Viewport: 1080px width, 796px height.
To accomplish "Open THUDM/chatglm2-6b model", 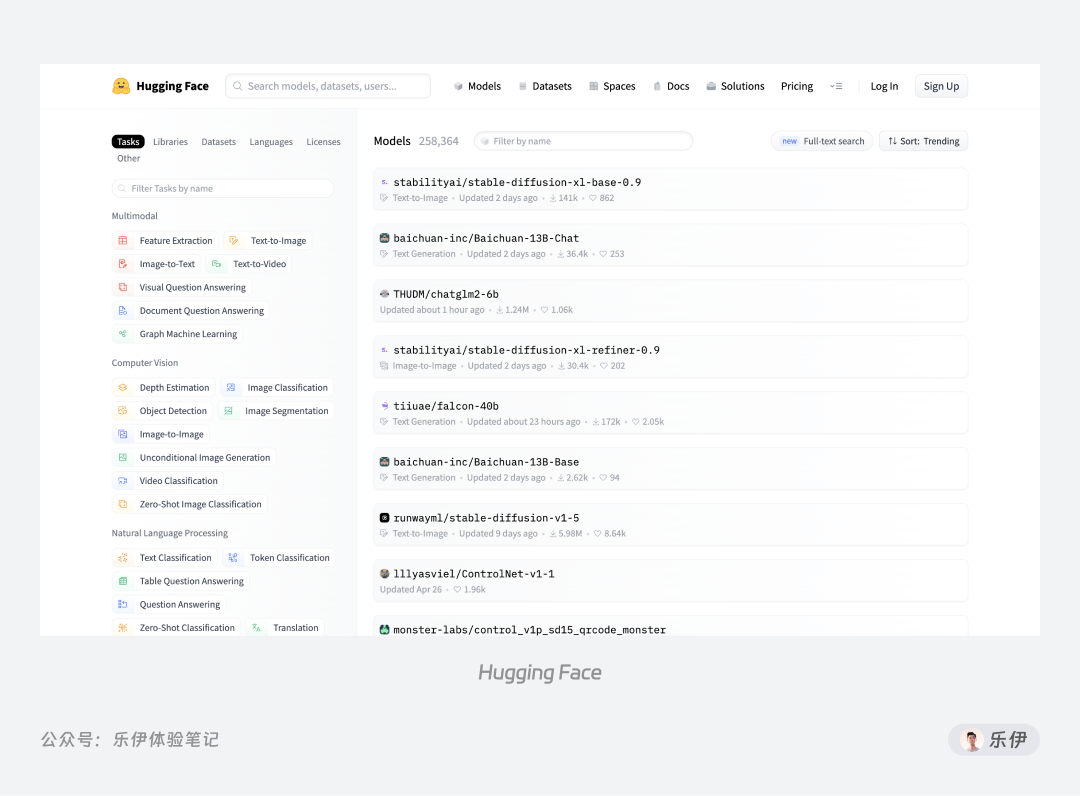I will [x=670, y=301].
